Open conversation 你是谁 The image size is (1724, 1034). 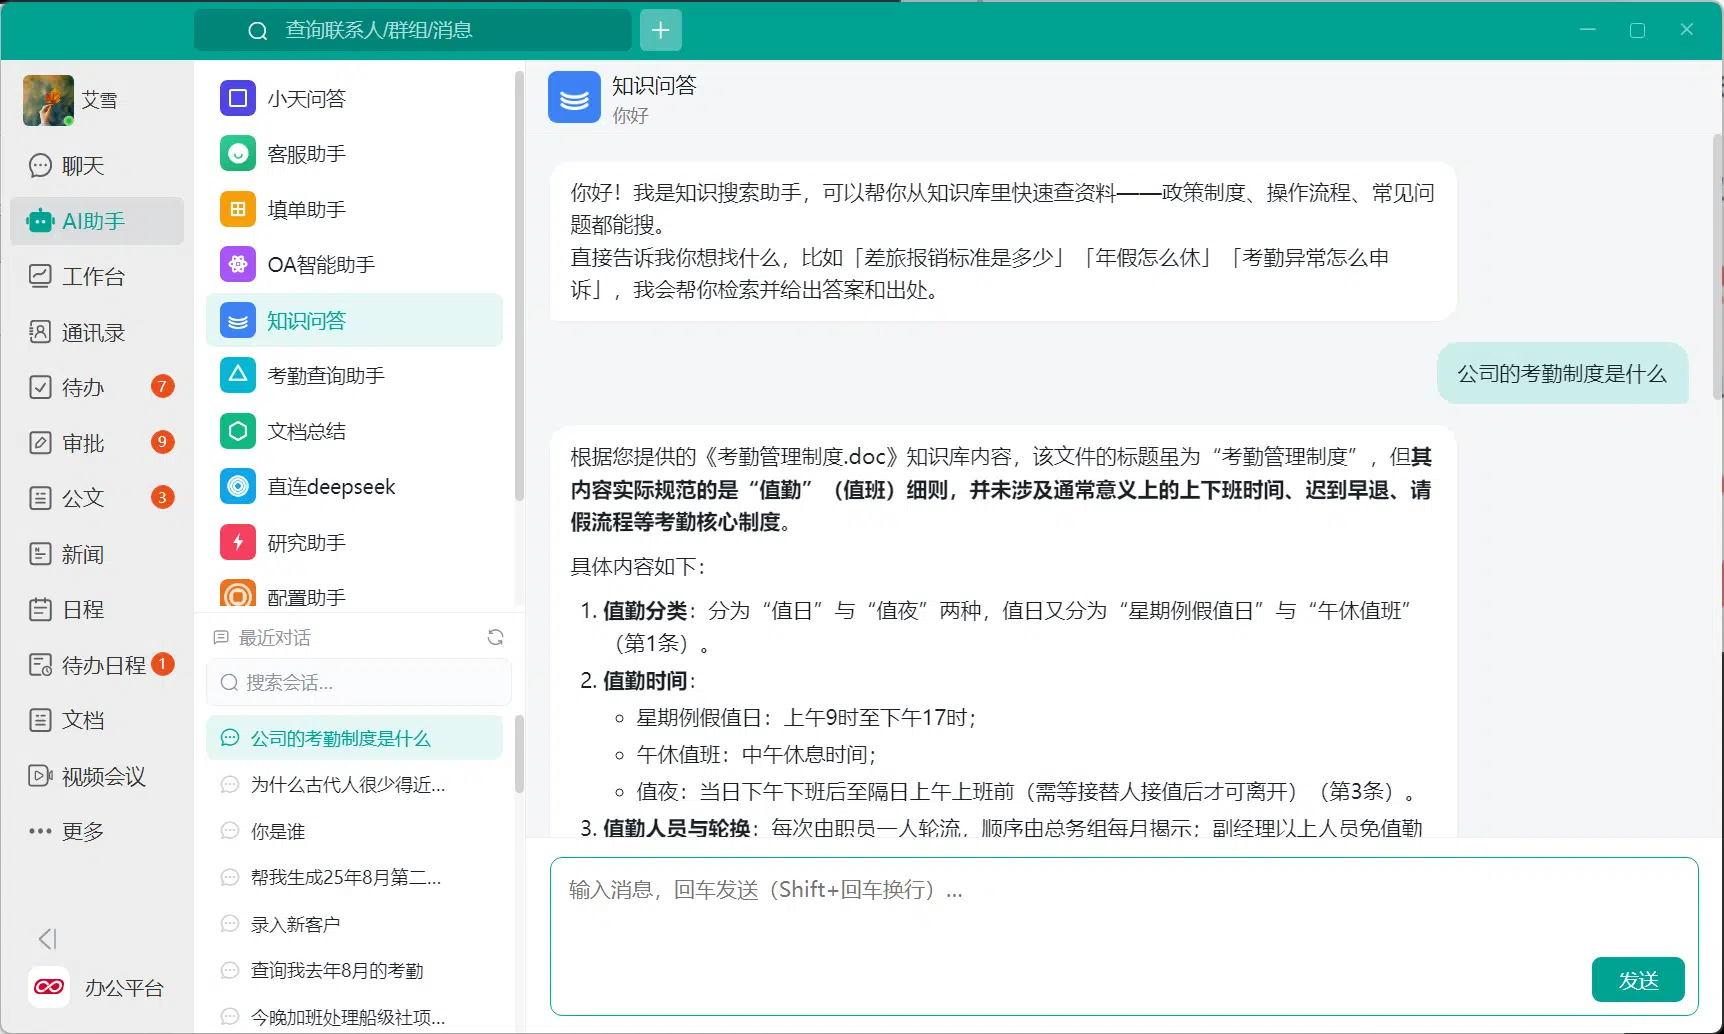tap(355, 831)
